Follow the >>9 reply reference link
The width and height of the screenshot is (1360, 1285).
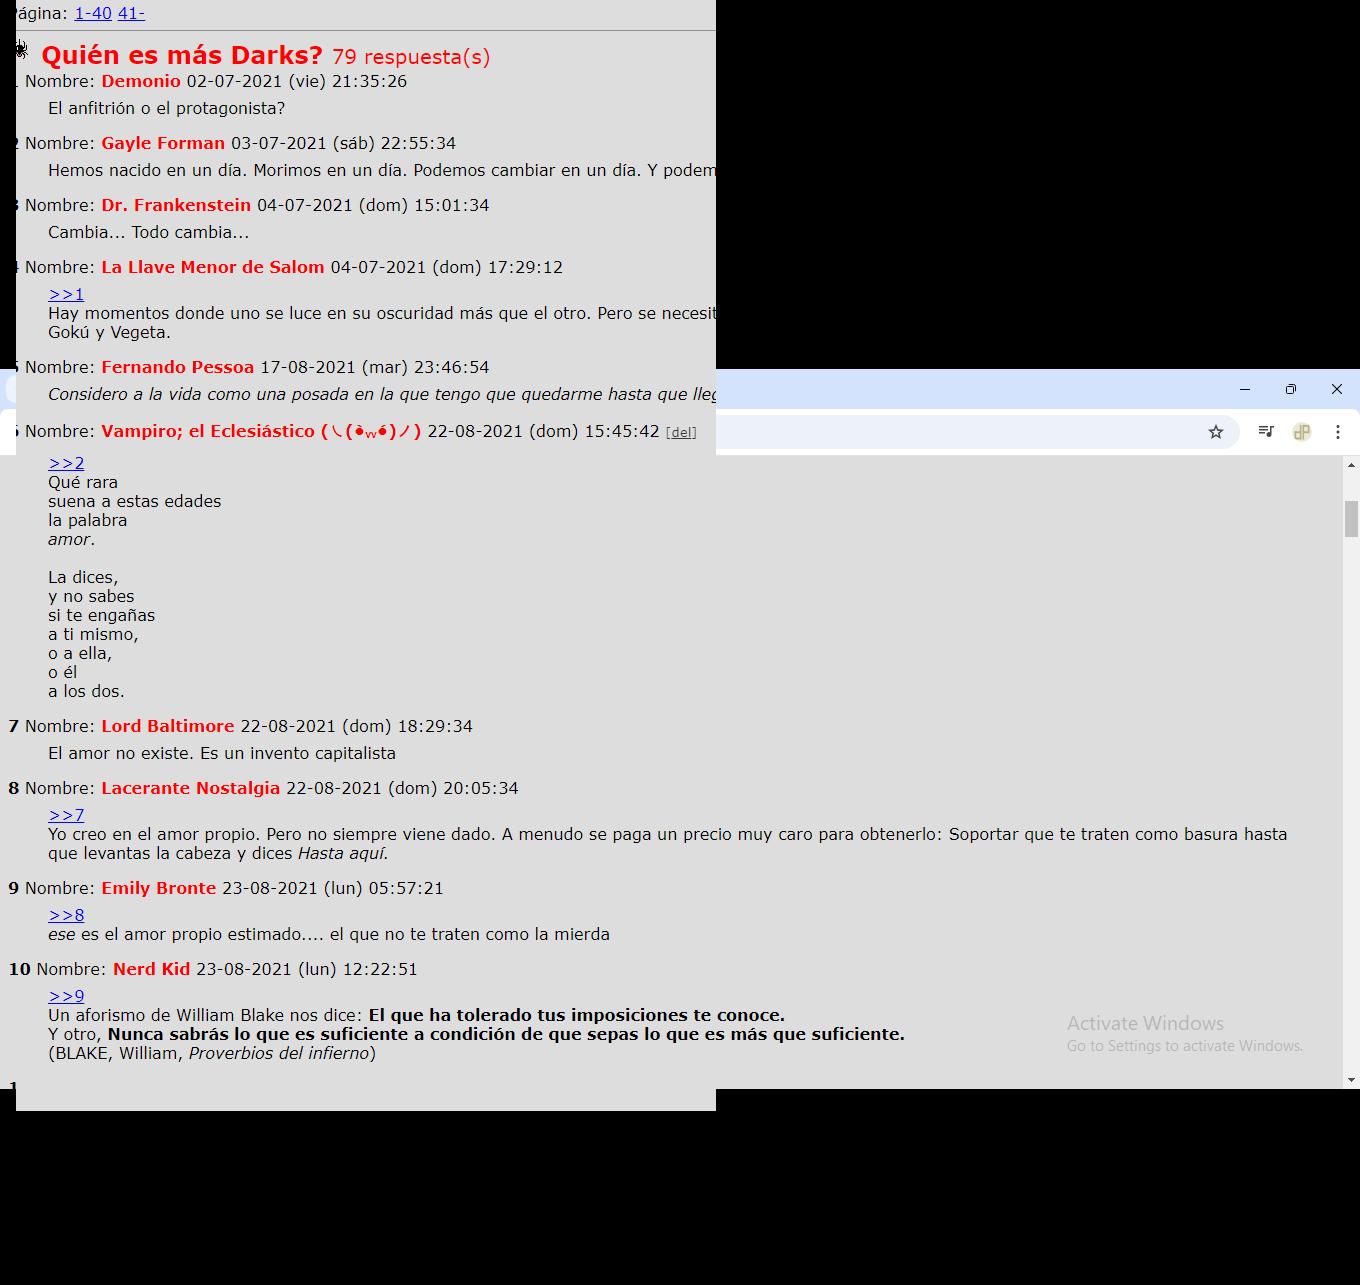66,996
